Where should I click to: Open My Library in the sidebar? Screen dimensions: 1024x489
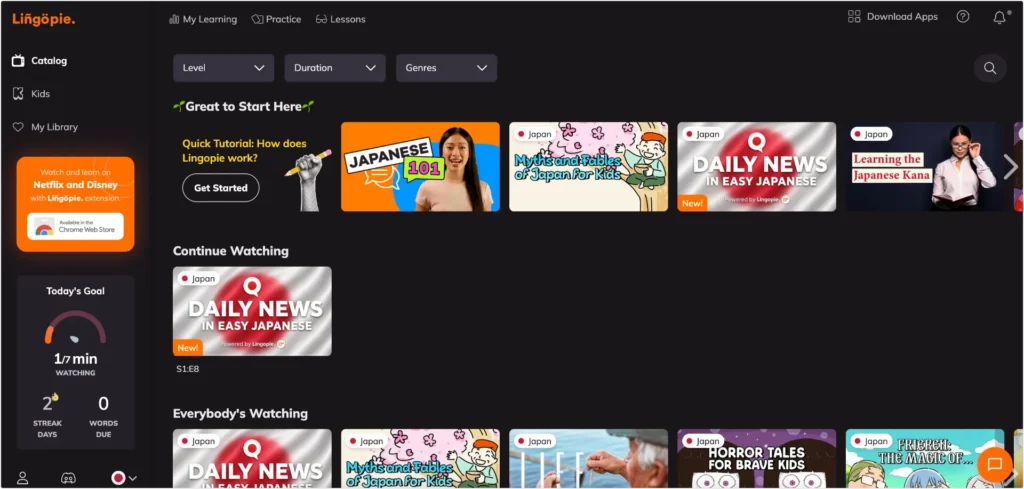pyautogui.click(x=45, y=127)
